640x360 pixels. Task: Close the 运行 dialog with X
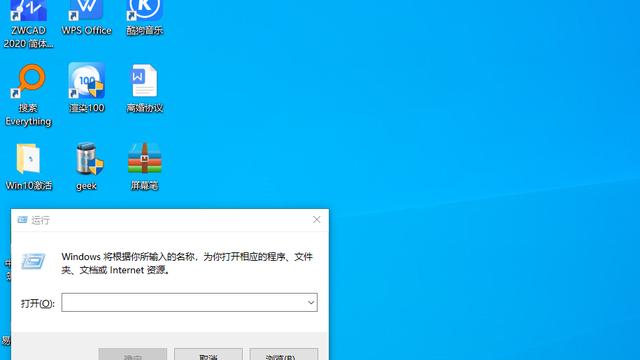coord(316,220)
